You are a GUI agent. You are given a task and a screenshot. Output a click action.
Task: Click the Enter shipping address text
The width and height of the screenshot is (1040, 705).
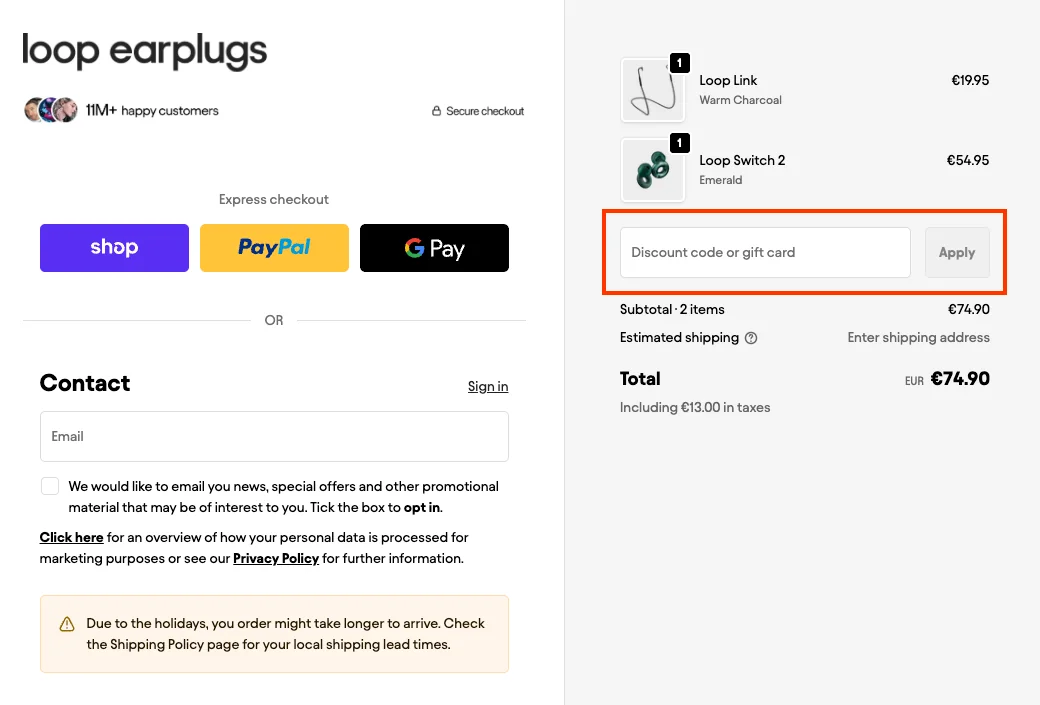pos(918,337)
